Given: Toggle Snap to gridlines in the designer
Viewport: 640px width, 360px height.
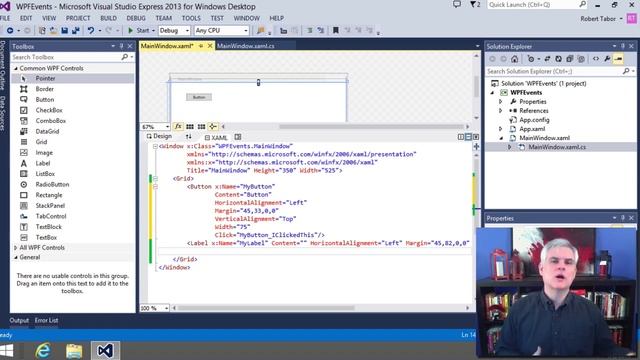Looking at the screenshot, I should coord(201,127).
